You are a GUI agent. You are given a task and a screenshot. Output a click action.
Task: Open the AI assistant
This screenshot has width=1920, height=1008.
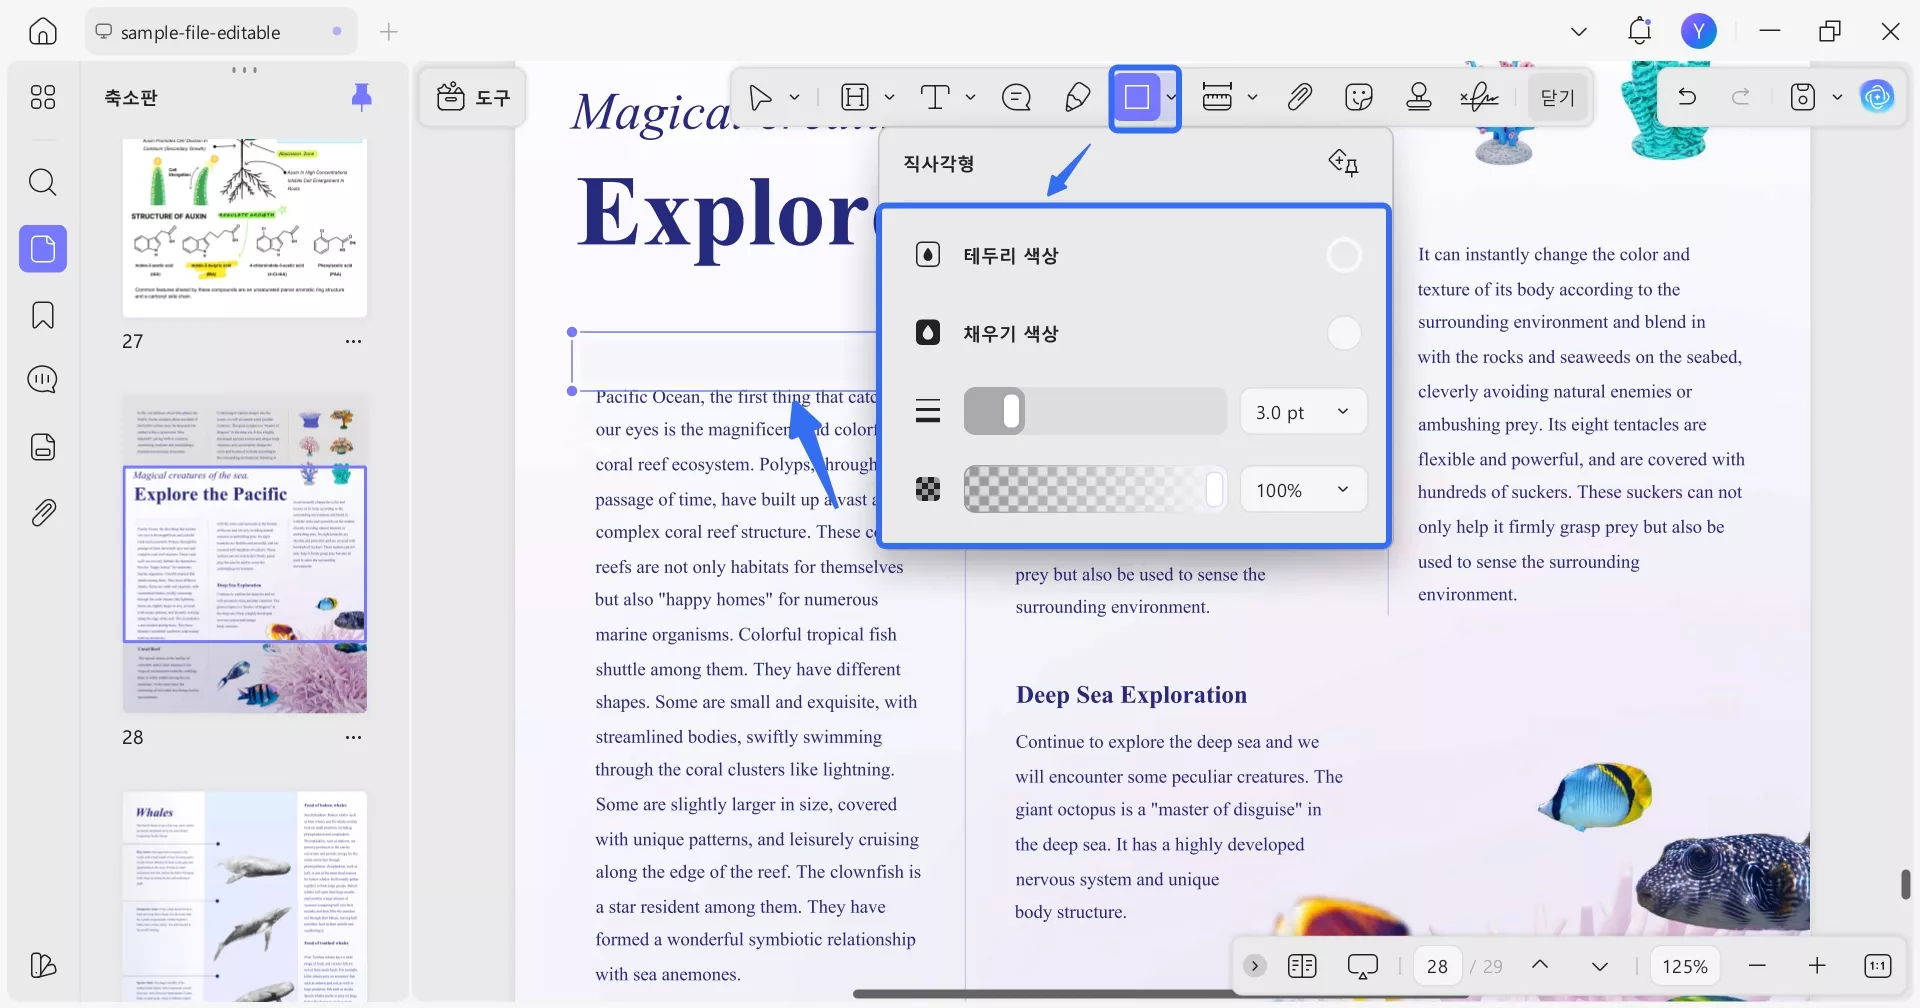click(1877, 97)
